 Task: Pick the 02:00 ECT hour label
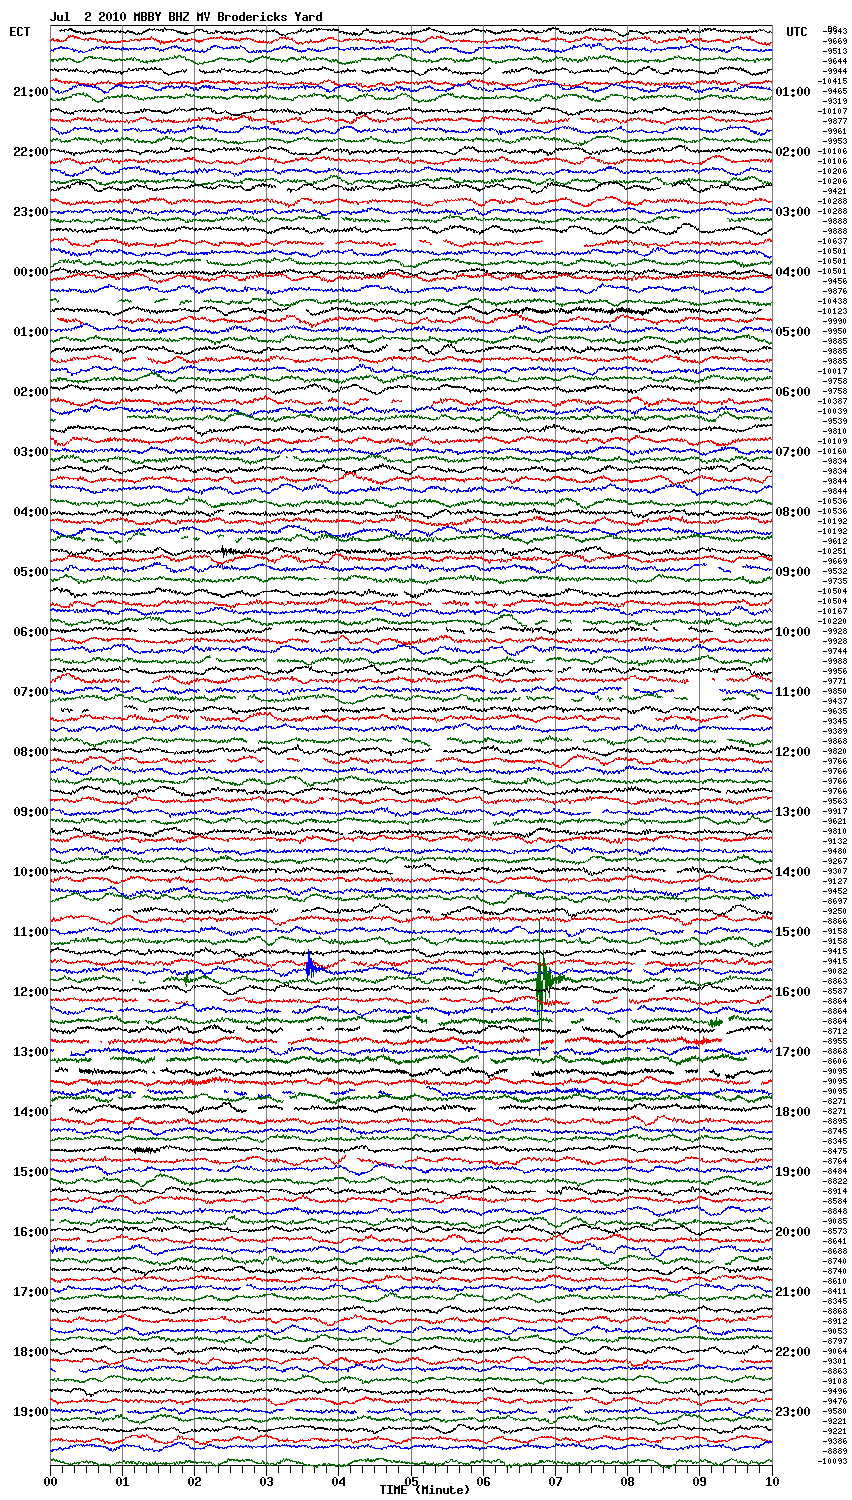(x=31, y=392)
